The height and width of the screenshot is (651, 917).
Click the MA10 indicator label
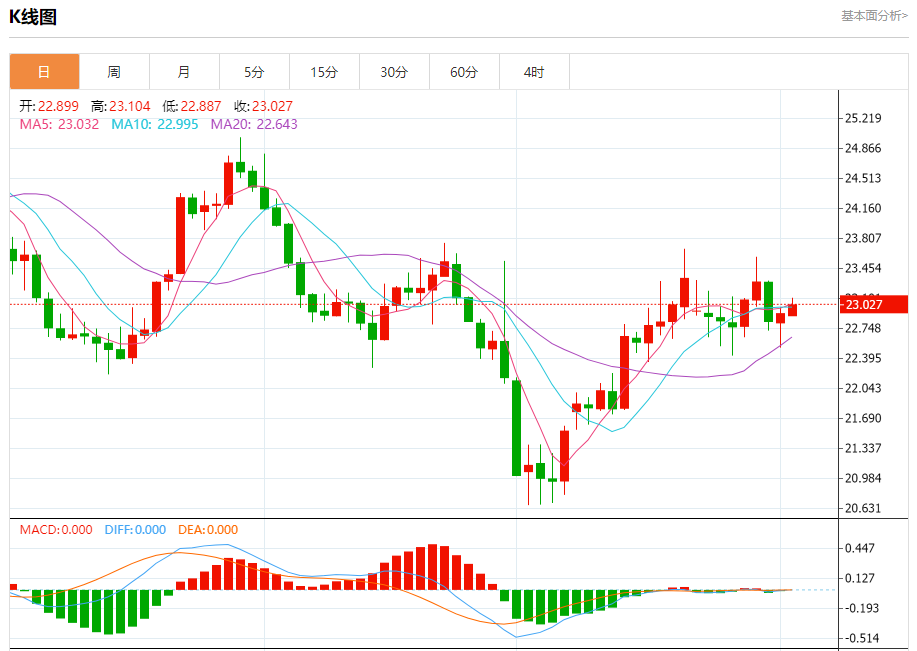click(x=154, y=124)
